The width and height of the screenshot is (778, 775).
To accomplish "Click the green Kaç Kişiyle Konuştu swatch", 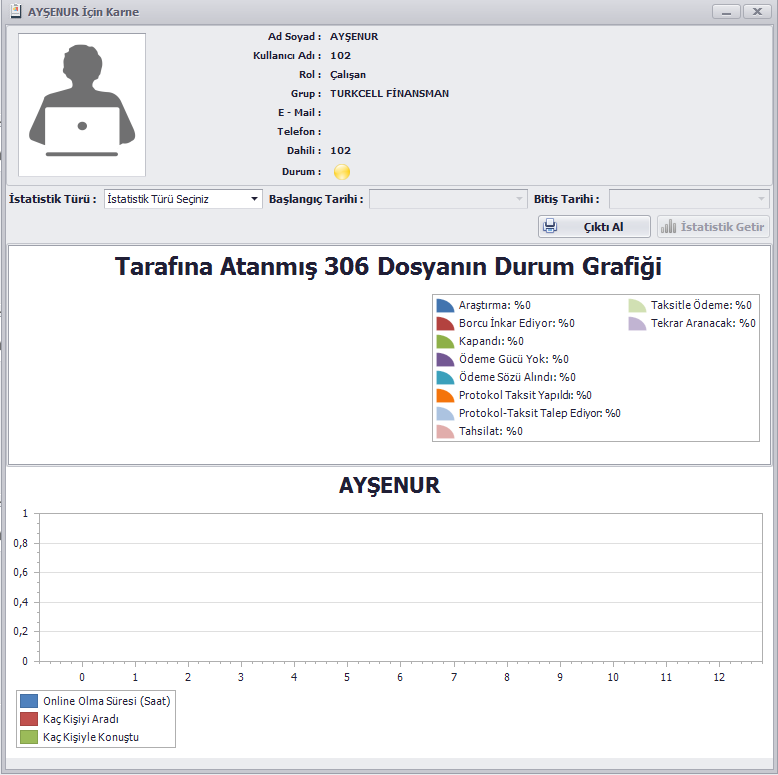I will pos(29,737).
